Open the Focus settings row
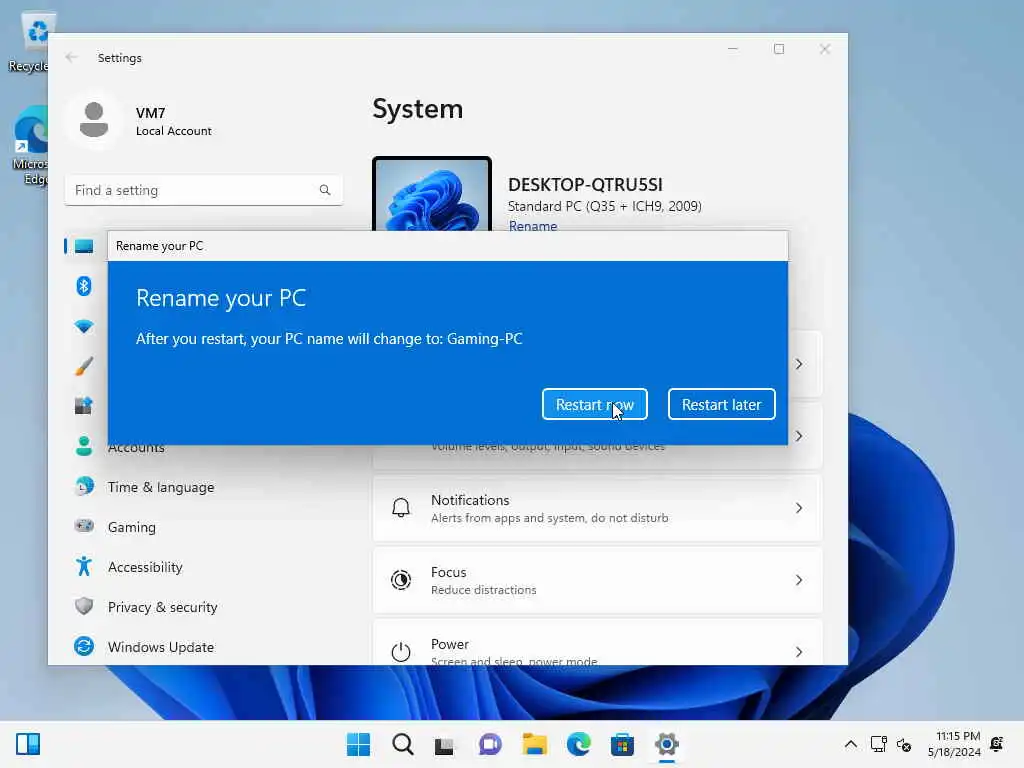Image resolution: width=1024 pixels, height=768 pixels. (597, 580)
